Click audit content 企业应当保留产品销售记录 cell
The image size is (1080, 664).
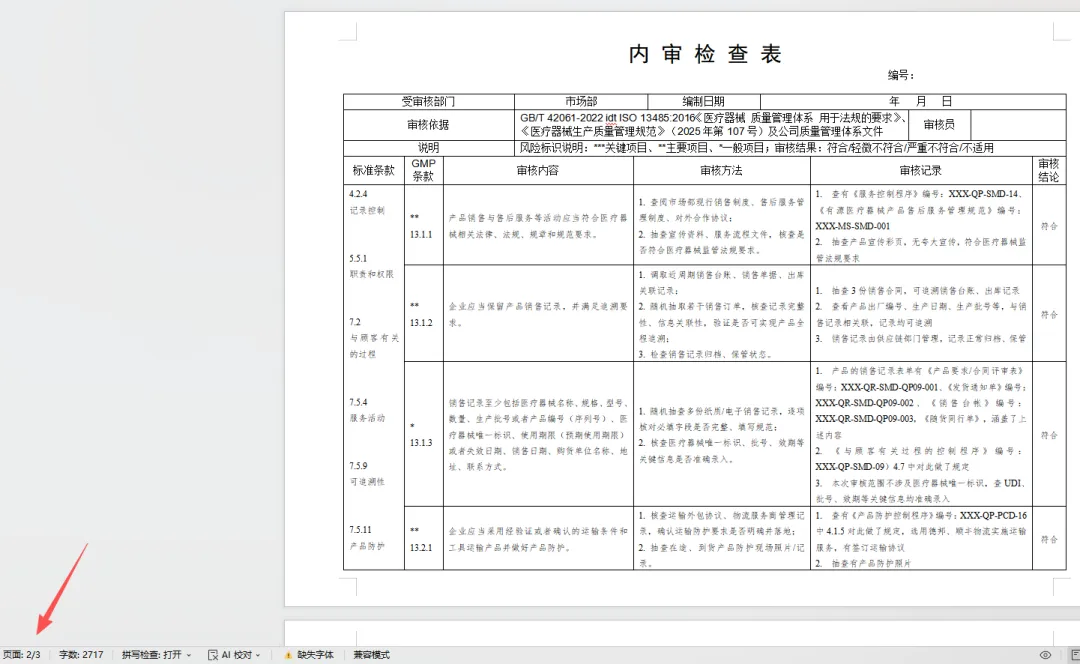(538, 314)
